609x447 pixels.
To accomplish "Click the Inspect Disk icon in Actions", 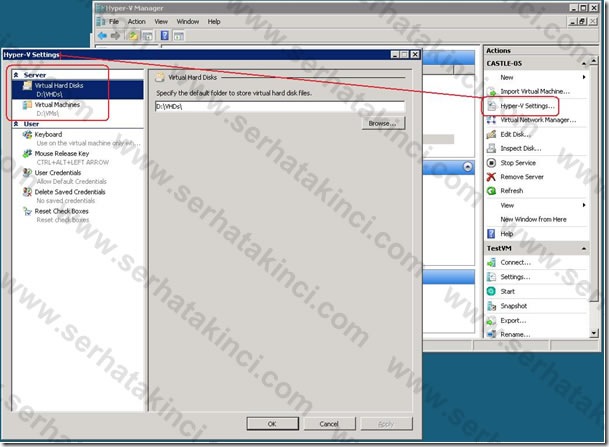I will click(x=491, y=148).
